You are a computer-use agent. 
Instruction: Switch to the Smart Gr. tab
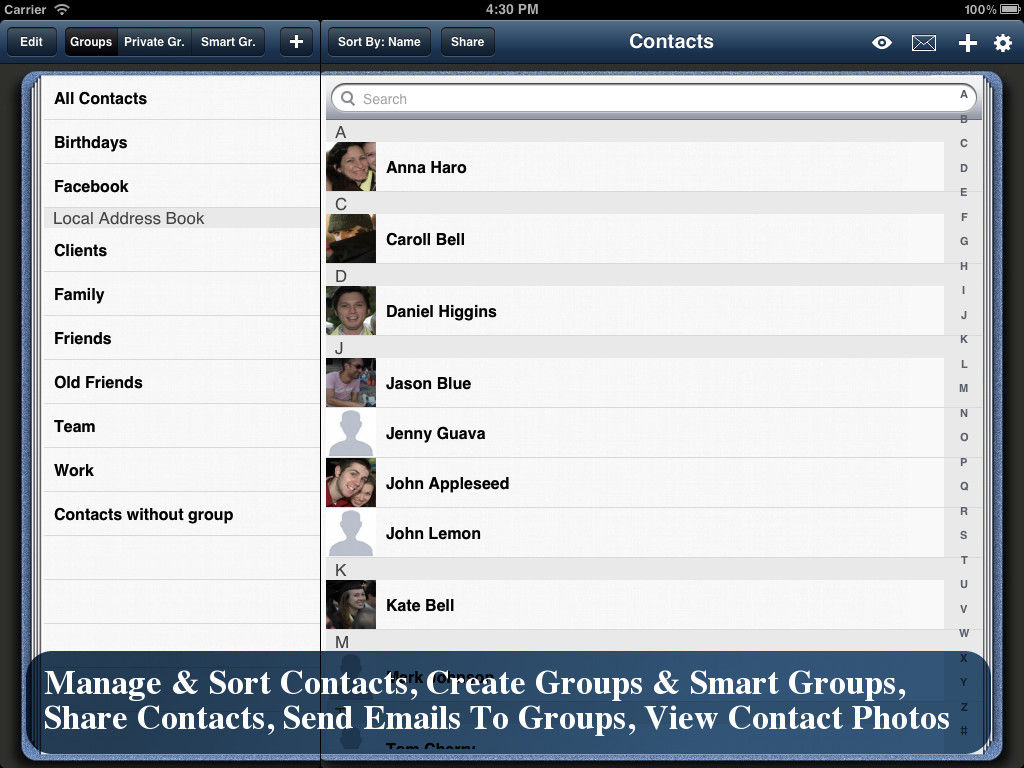point(228,42)
